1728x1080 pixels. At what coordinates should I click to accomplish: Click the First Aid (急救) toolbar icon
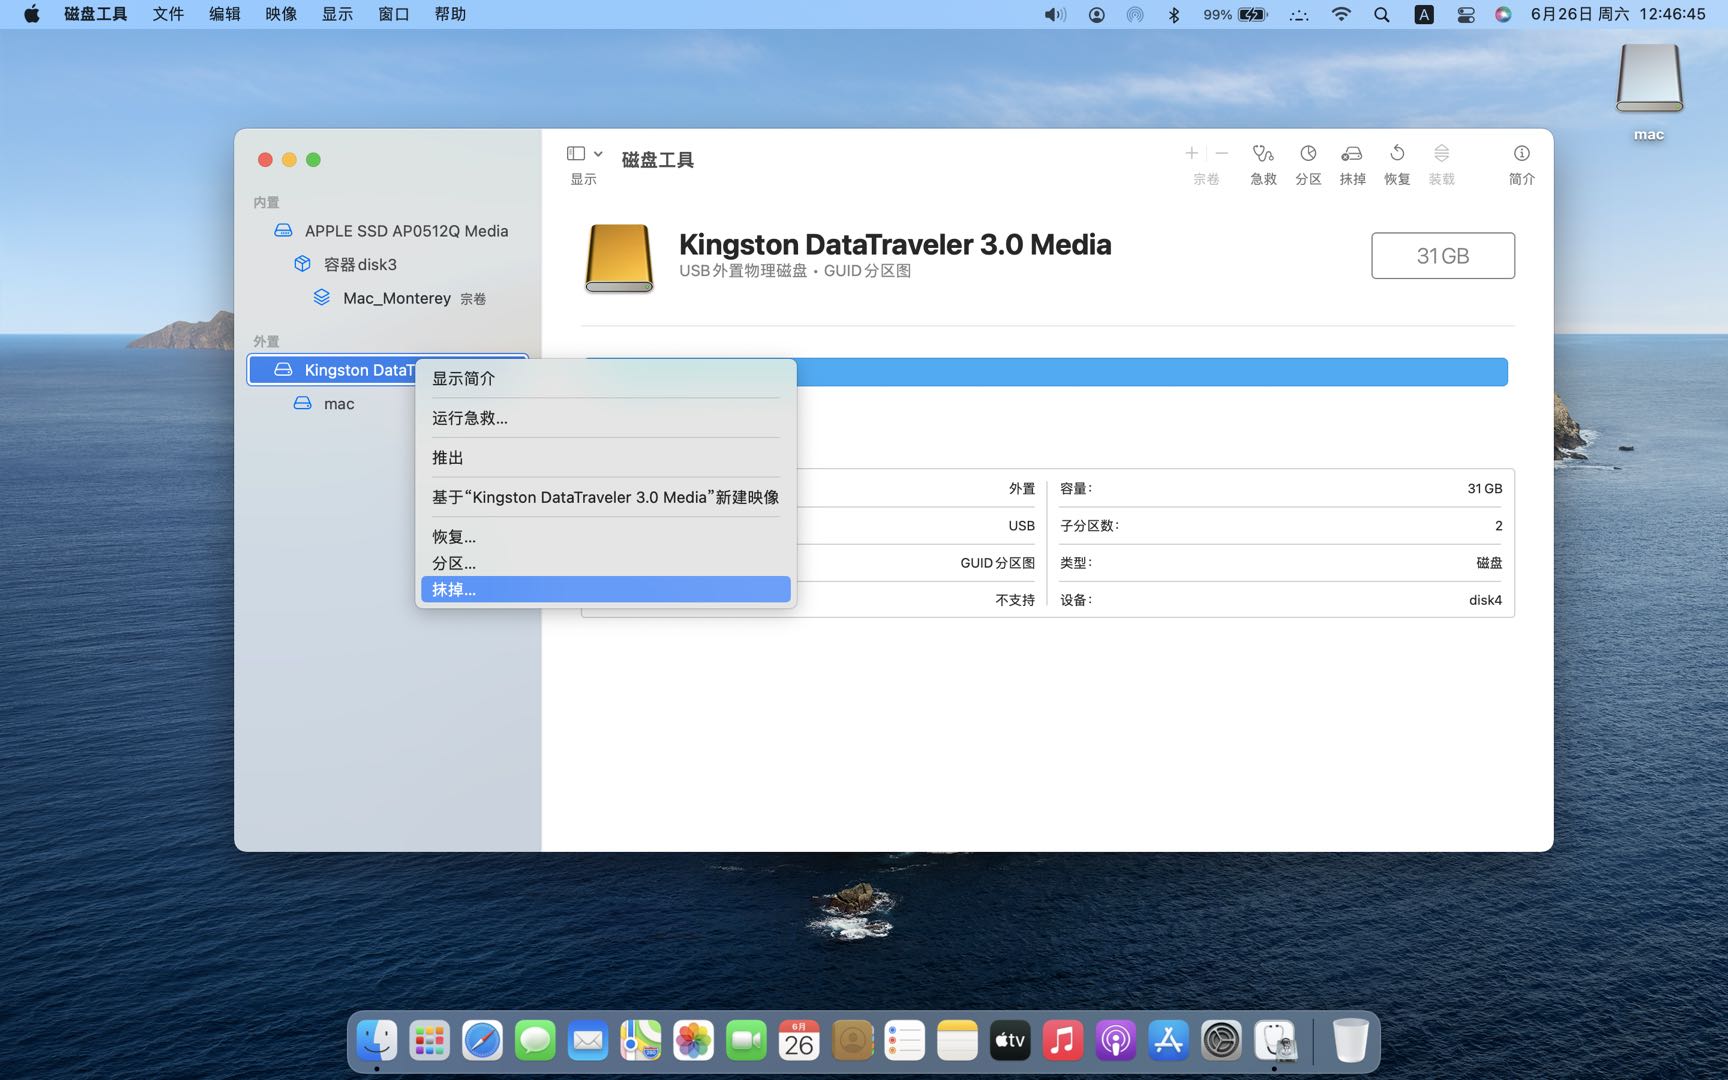(1263, 154)
